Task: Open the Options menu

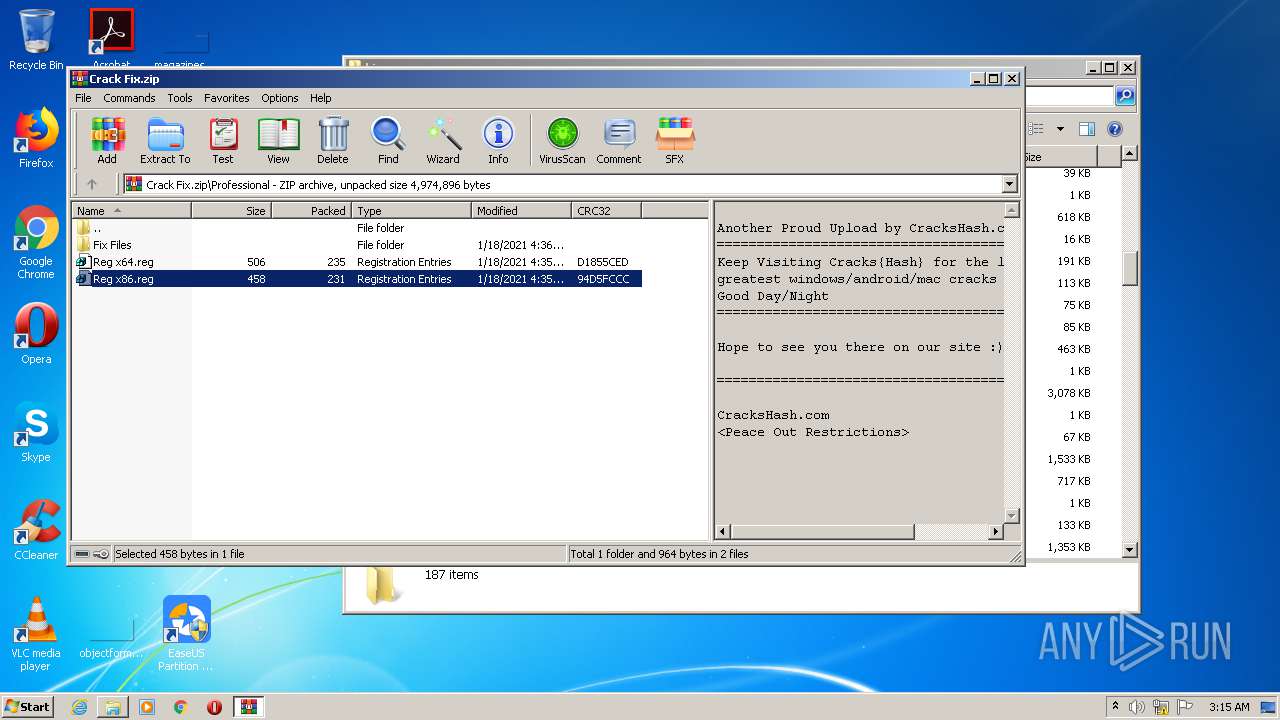Action: [280, 98]
